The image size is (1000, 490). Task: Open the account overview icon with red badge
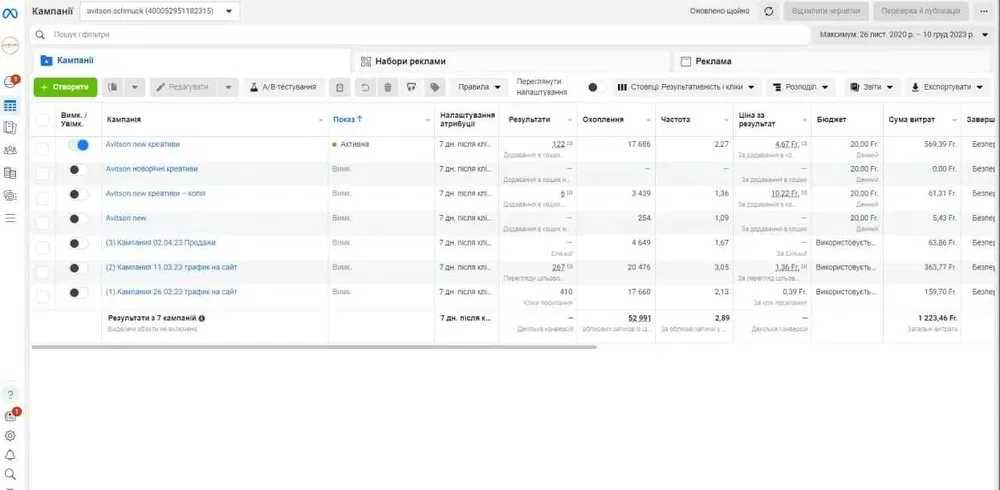click(10, 82)
